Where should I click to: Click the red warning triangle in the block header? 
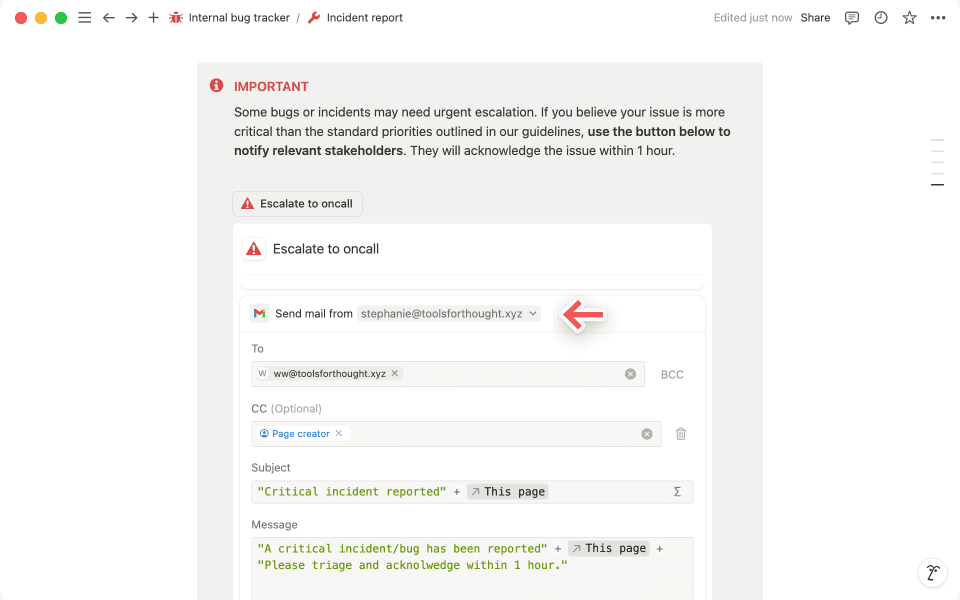click(253, 248)
